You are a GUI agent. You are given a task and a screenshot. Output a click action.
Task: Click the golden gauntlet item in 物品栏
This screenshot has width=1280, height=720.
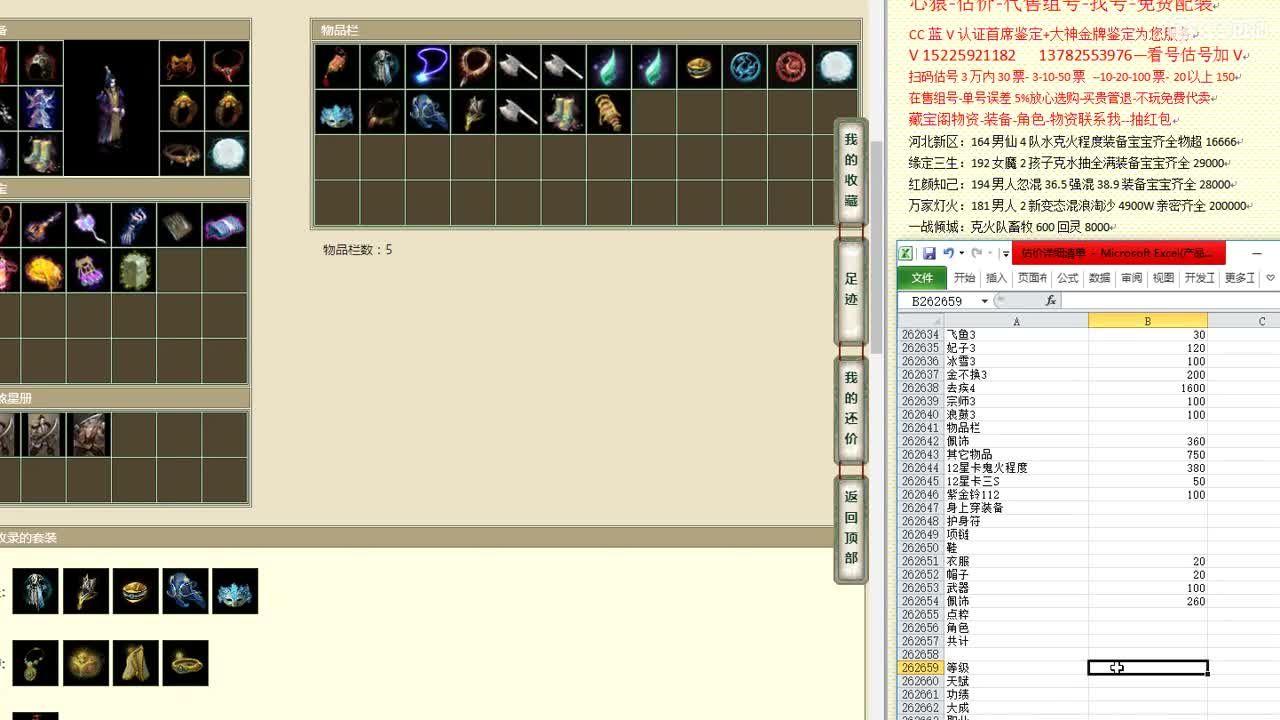point(609,111)
